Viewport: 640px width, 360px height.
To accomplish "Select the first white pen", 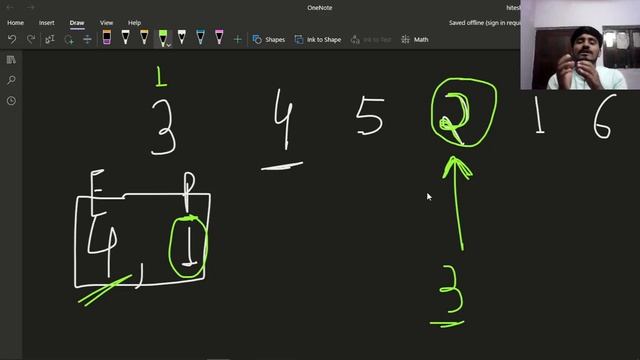I will pos(125,37).
